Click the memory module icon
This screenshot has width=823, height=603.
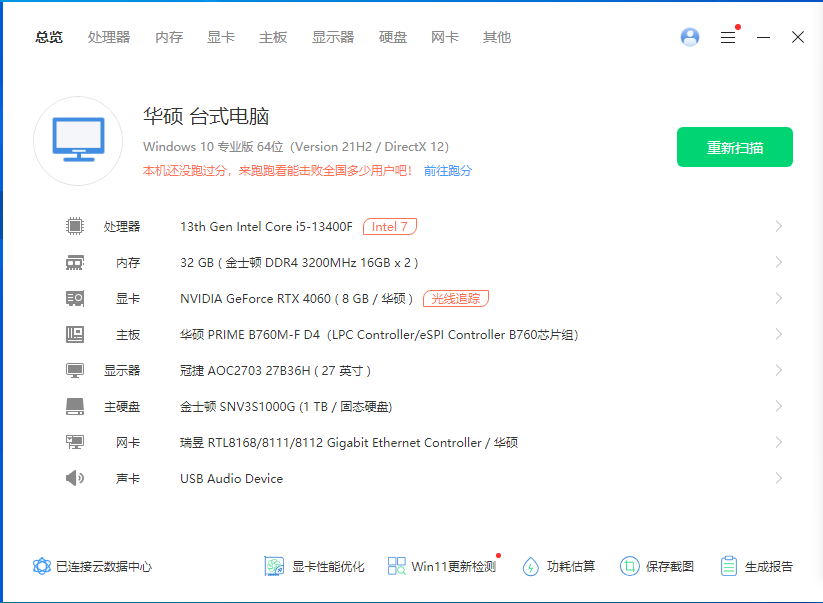click(x=75, y=262)
